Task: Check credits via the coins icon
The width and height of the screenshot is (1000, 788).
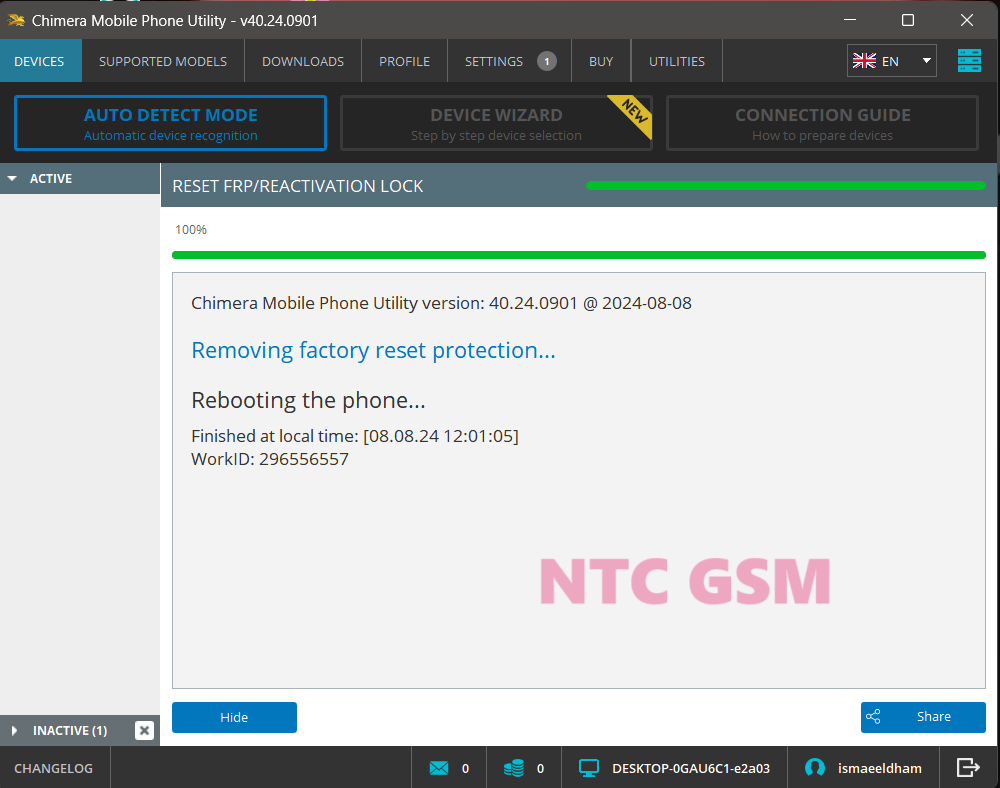Action: click(516, 767)
